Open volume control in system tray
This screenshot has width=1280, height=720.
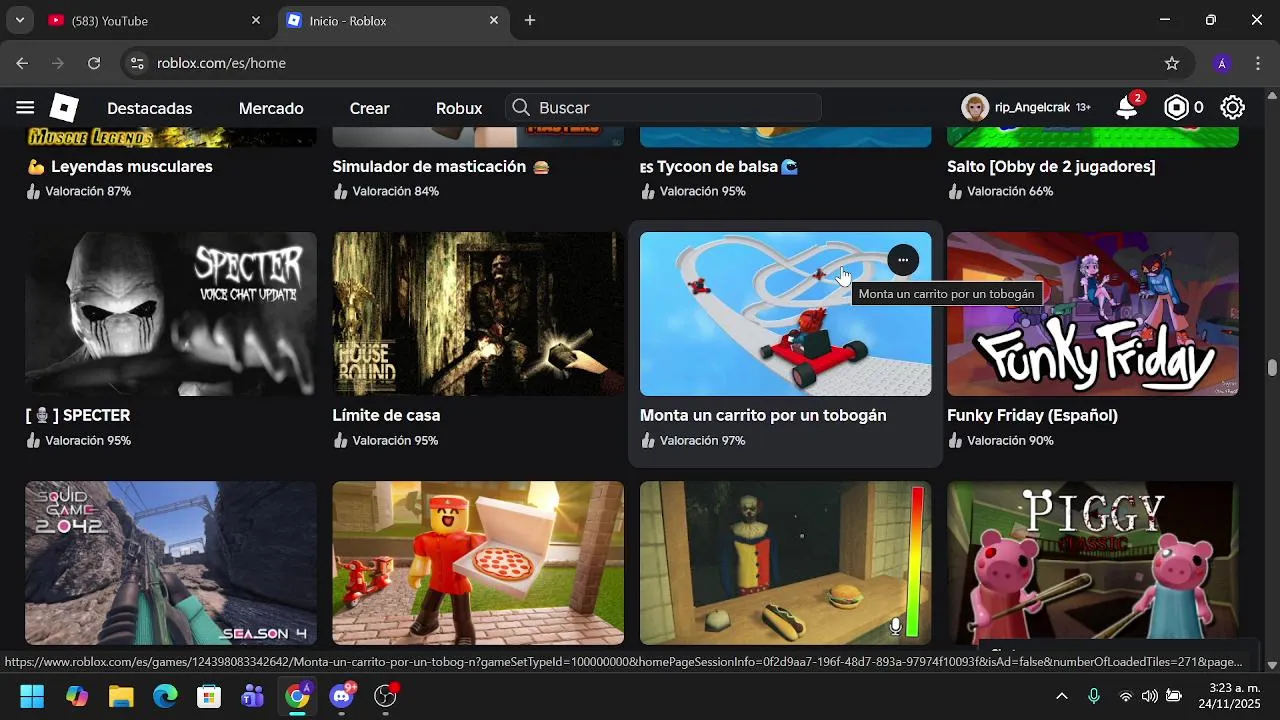coord(1150,696)
